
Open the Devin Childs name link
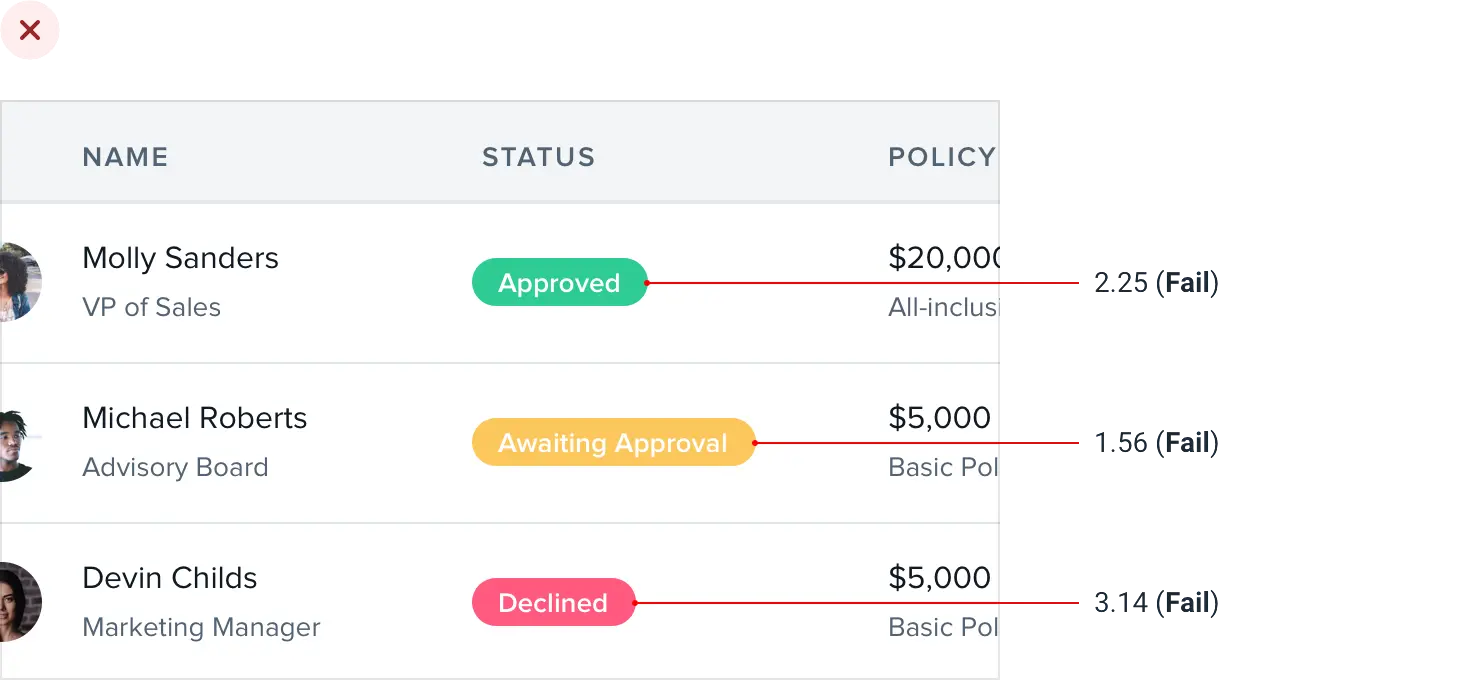pyautogui.click(x=169, y=578)
